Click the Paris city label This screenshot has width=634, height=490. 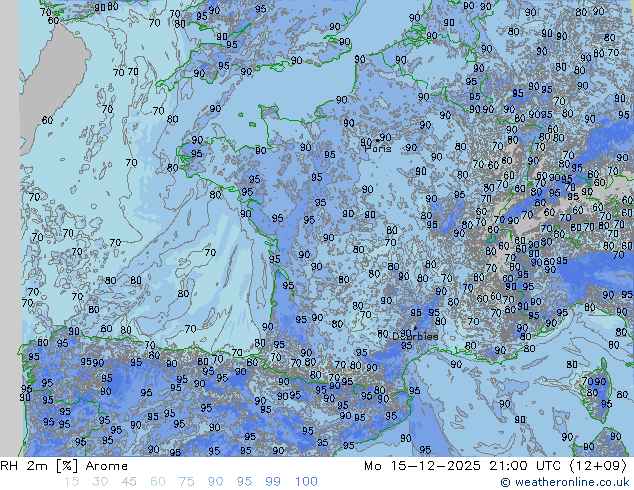pyautogui.click(x=378, y=148)
